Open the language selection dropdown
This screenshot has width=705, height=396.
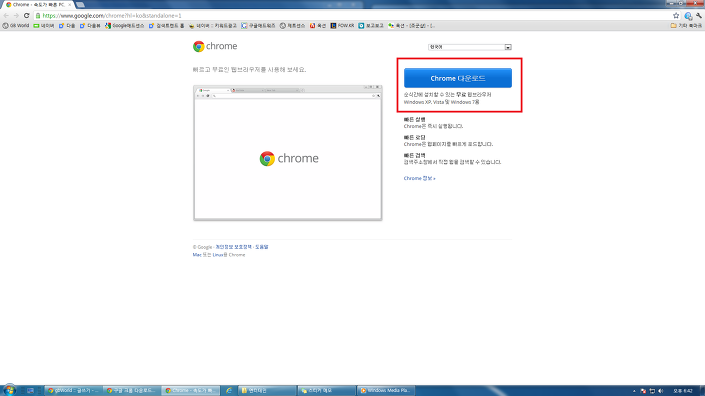pyautogui.click(x=470, y=47)
